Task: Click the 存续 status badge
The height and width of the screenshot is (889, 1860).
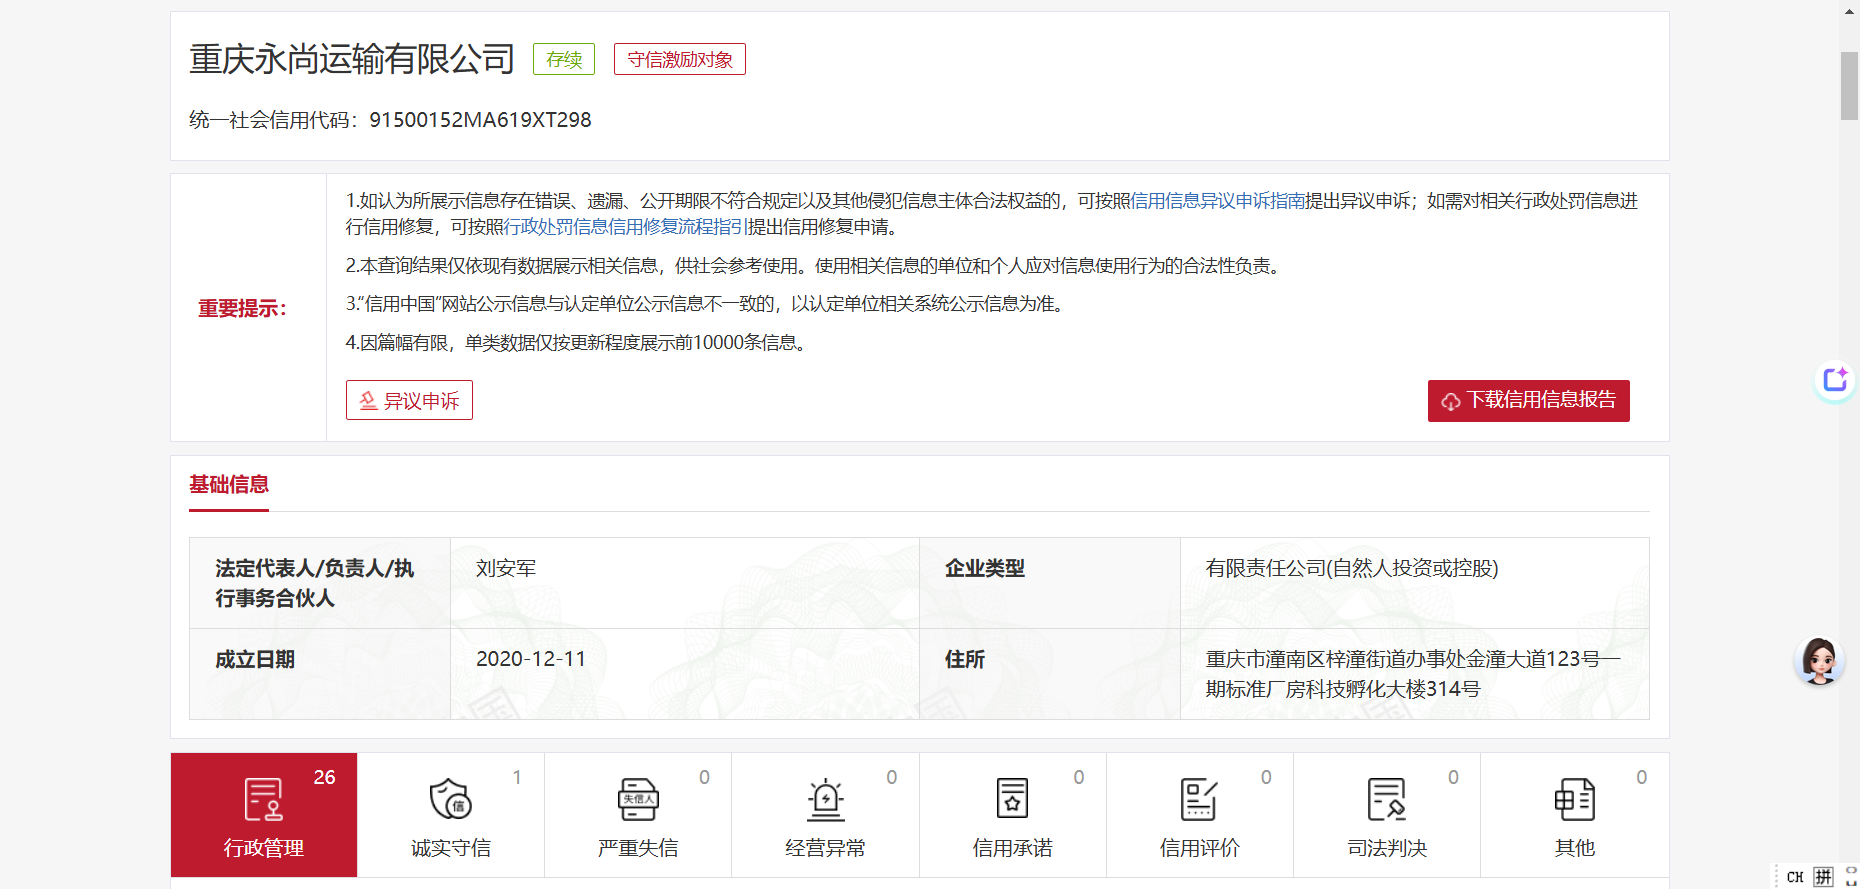Action: (564, 60)
